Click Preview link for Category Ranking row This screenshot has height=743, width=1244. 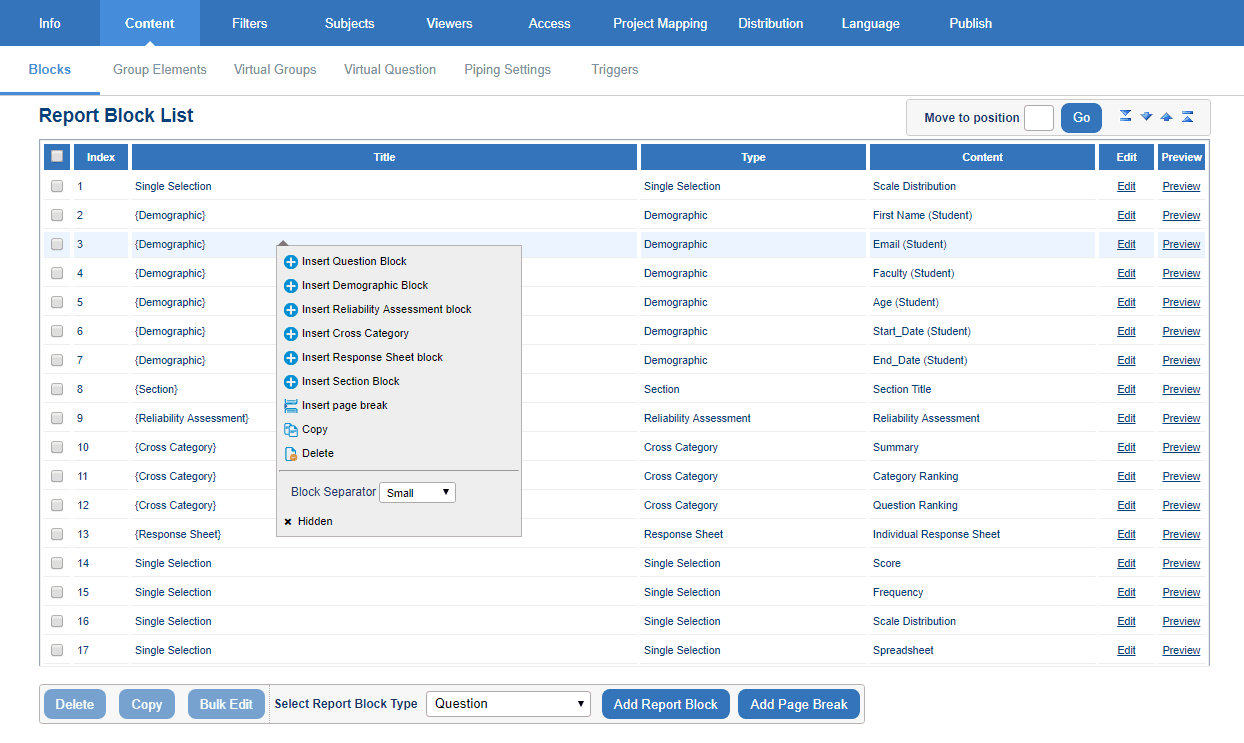(x=1181, y=476)
